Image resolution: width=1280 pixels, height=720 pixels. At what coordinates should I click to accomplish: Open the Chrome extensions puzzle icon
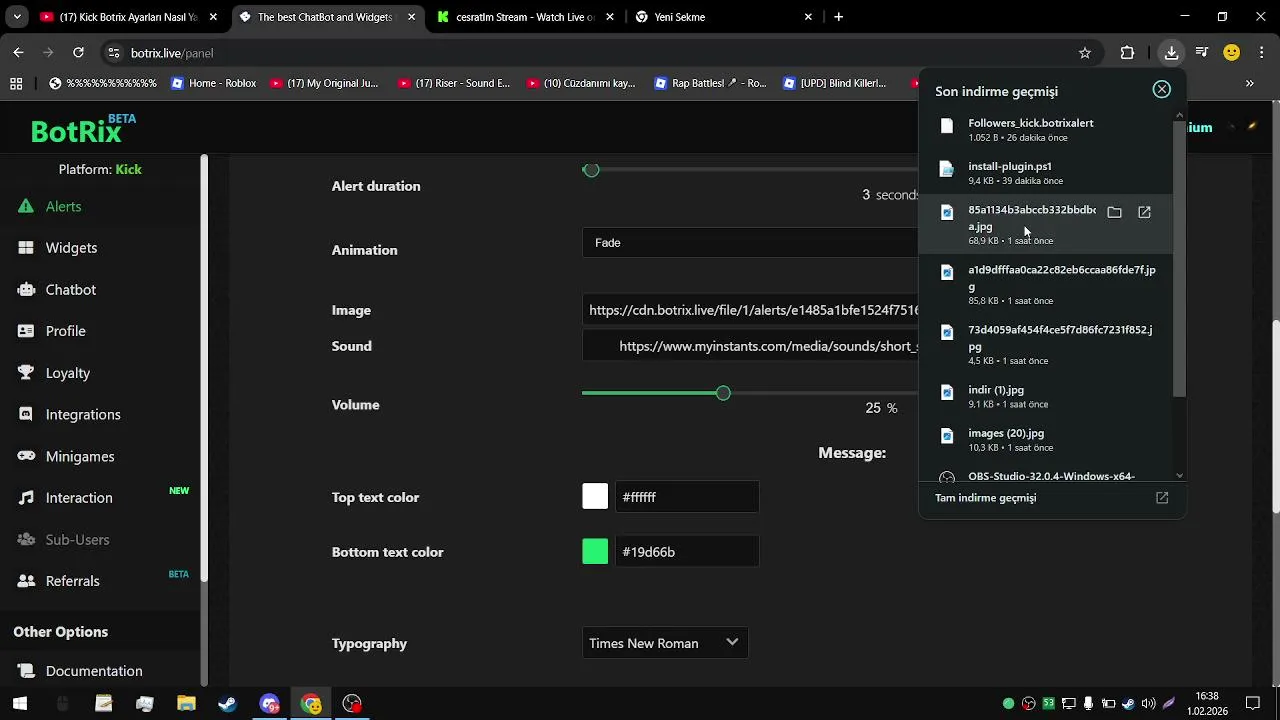tap(1127, 53)
